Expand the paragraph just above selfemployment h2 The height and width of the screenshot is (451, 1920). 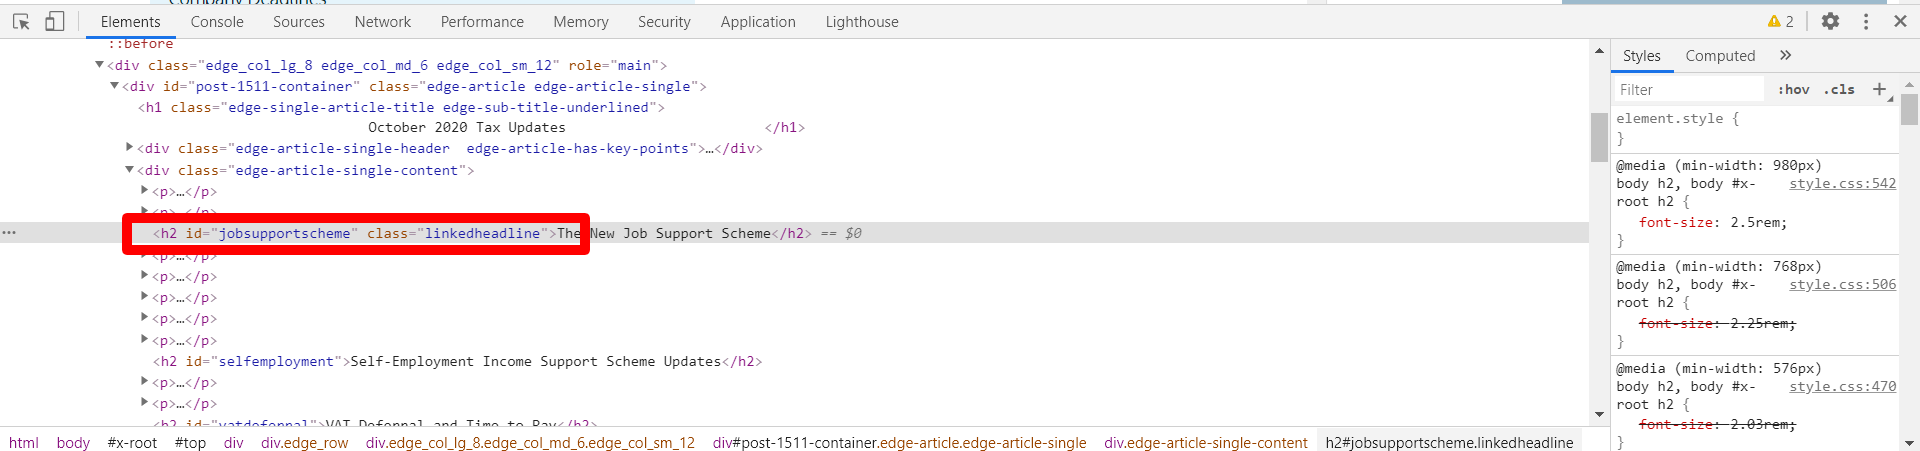point(144,339)
